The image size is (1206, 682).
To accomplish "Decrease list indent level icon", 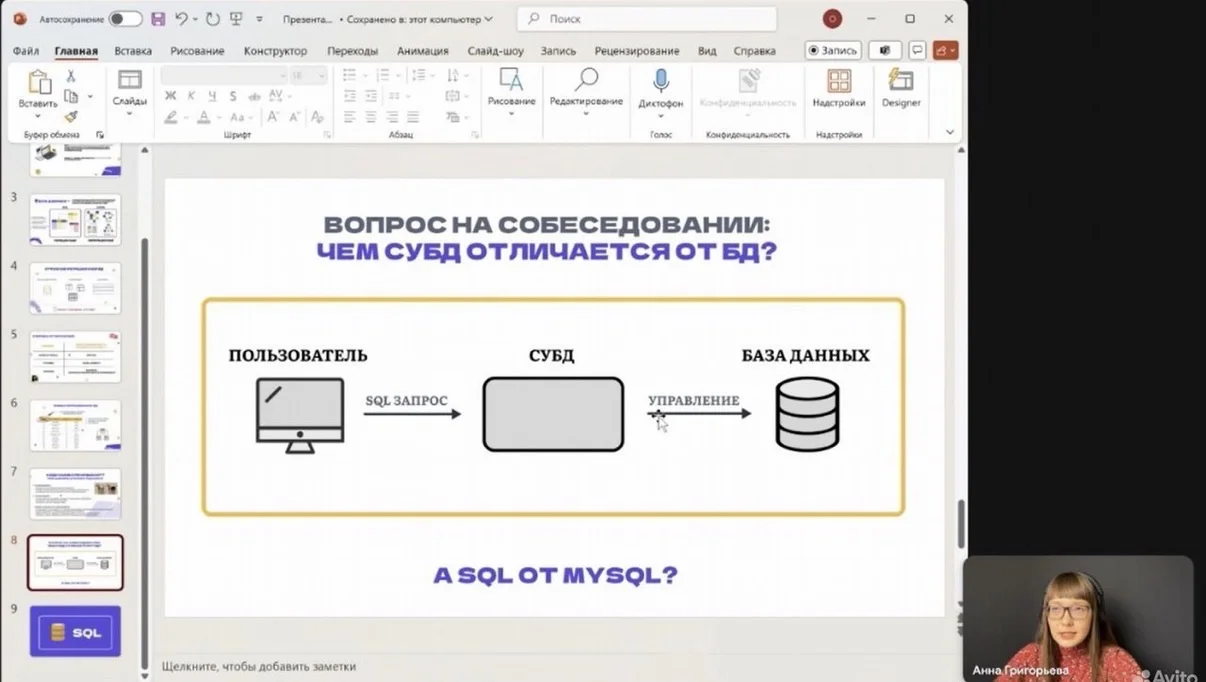I will tap(349, 96).
